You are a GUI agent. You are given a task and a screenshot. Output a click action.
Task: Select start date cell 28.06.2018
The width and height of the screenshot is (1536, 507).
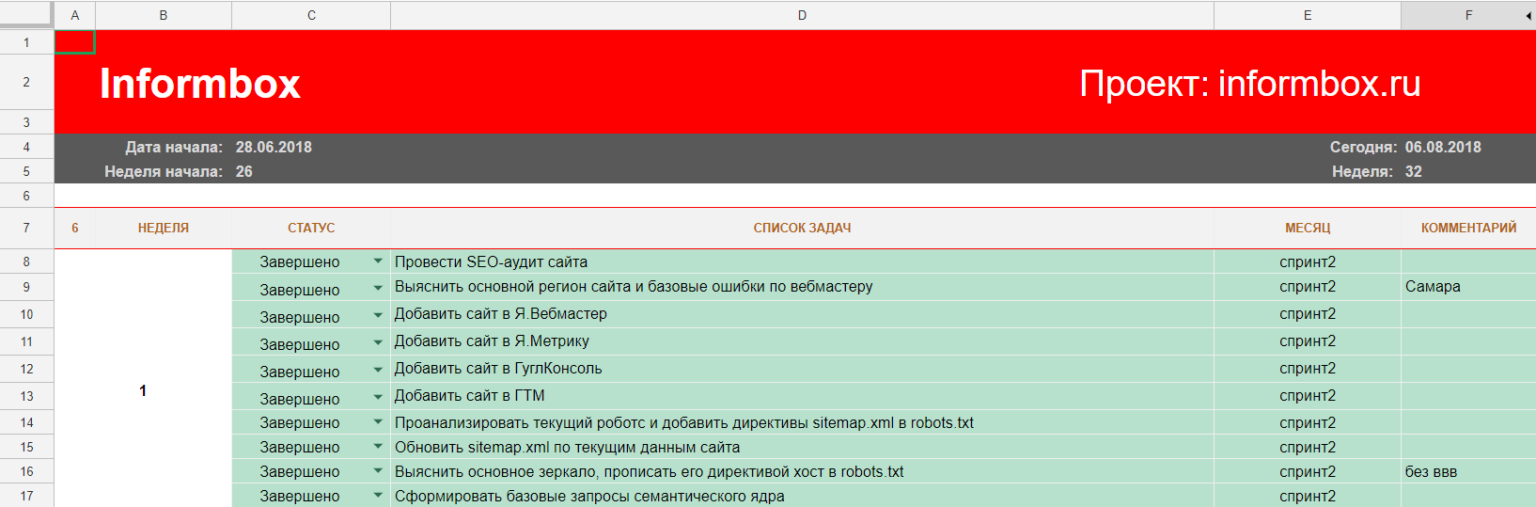click(x=274, y=147)
